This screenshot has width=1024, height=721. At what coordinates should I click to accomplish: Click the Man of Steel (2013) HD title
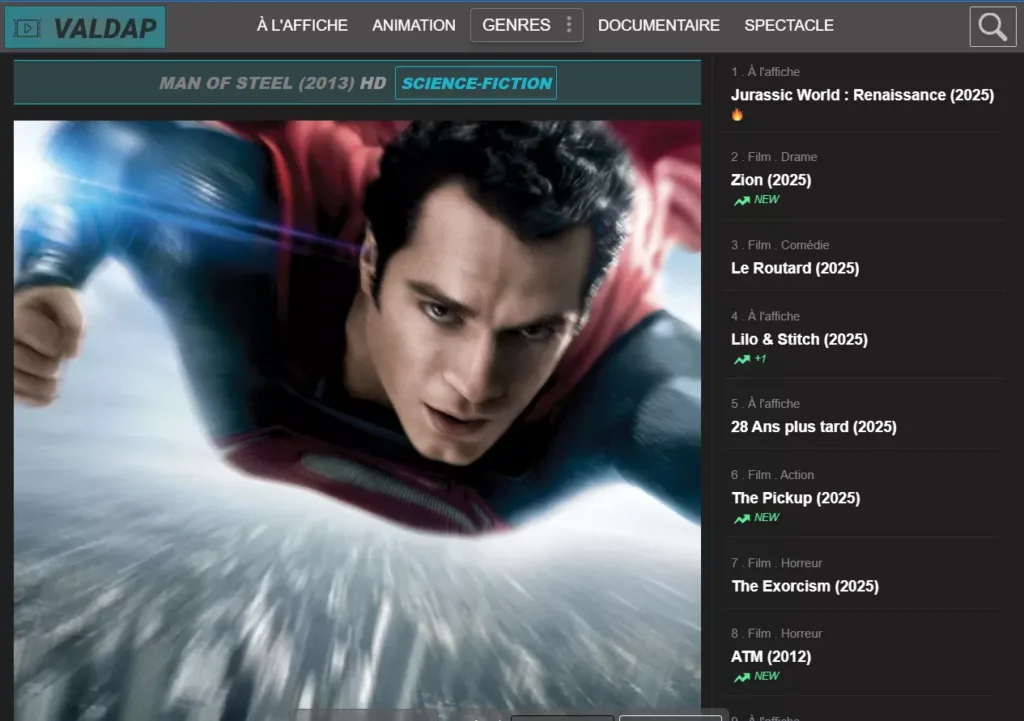pos(272,83)
